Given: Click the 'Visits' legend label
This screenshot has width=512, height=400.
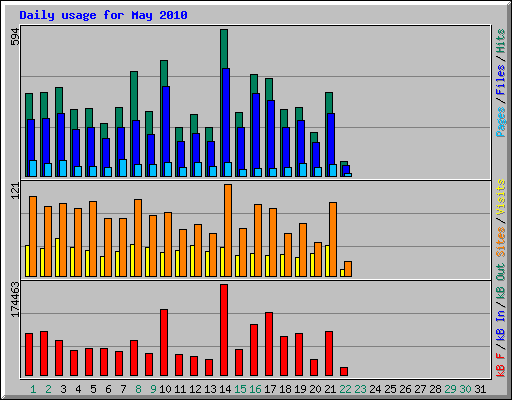Looking at the screenshot, I should (500, 198).
